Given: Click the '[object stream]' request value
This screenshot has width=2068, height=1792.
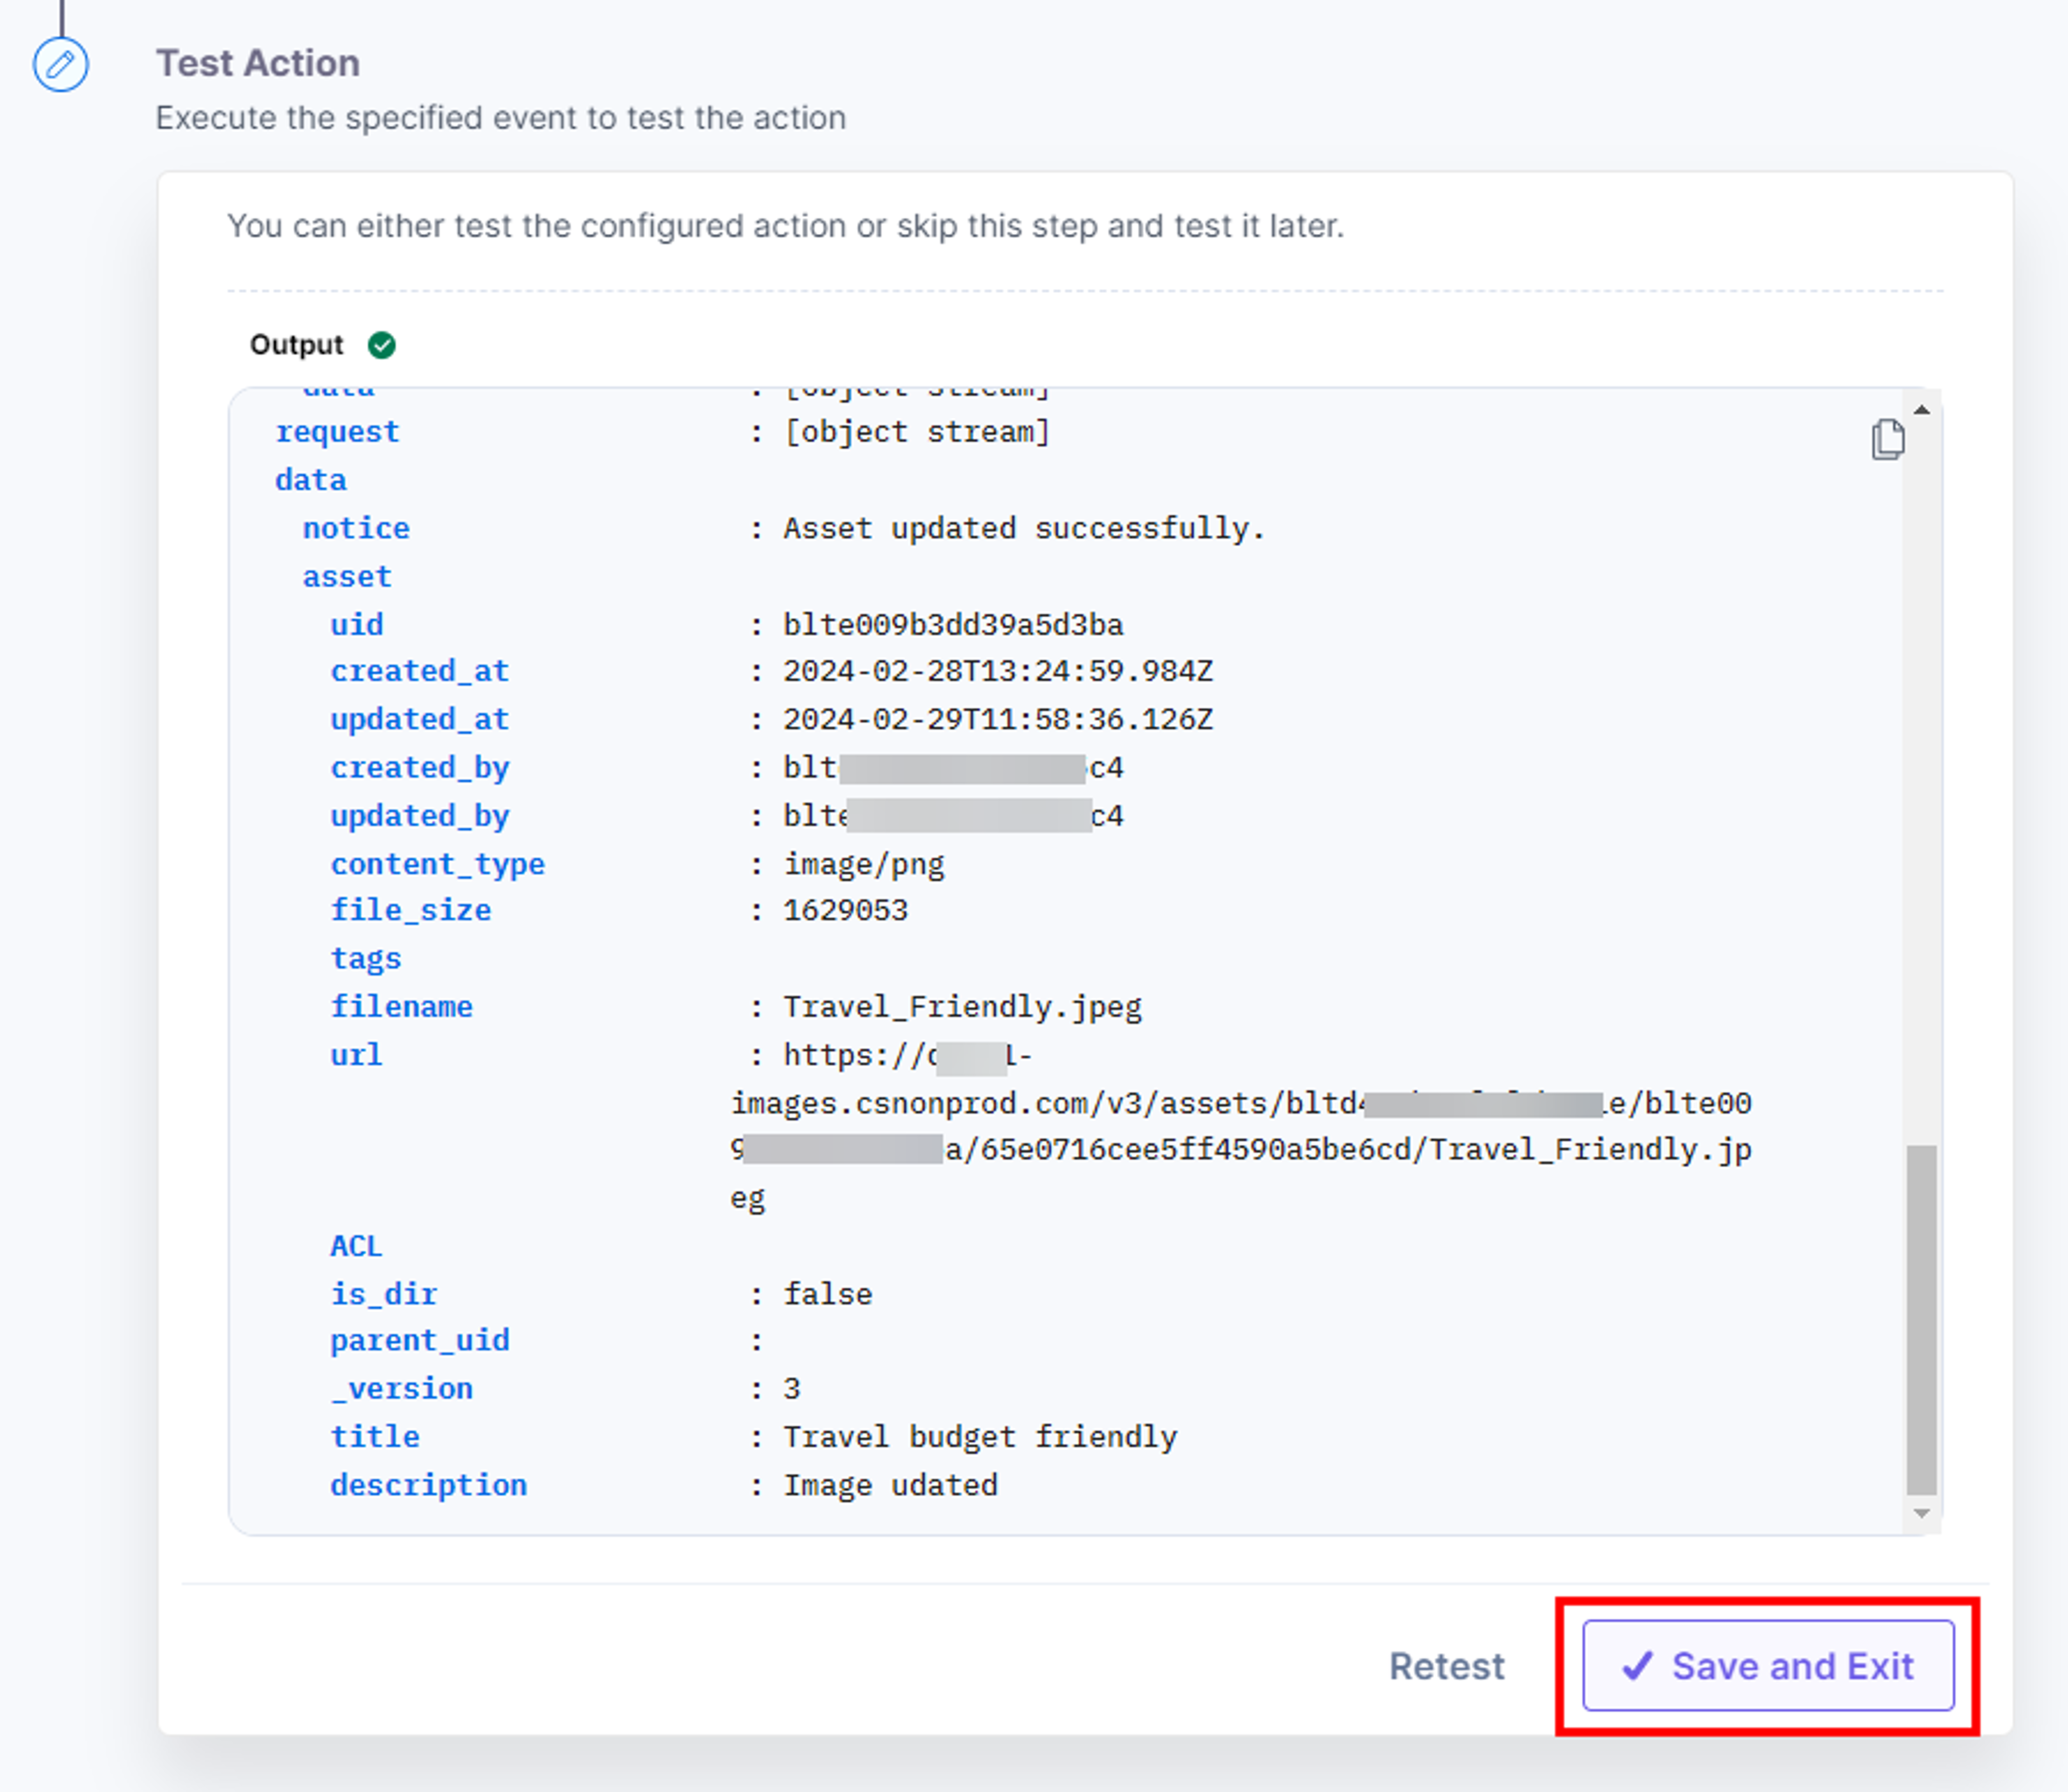Looking at the screenshot, I should (917, 432).
